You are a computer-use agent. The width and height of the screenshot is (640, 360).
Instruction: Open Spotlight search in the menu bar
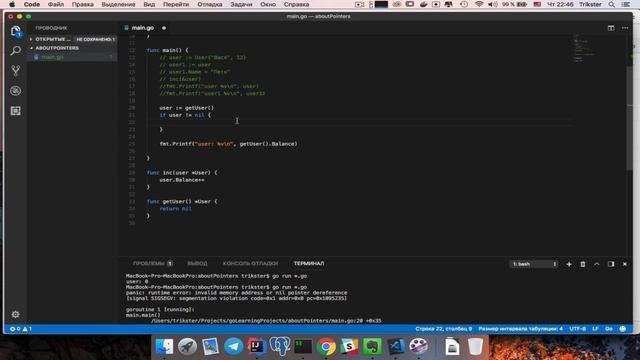tap(611, 4)
